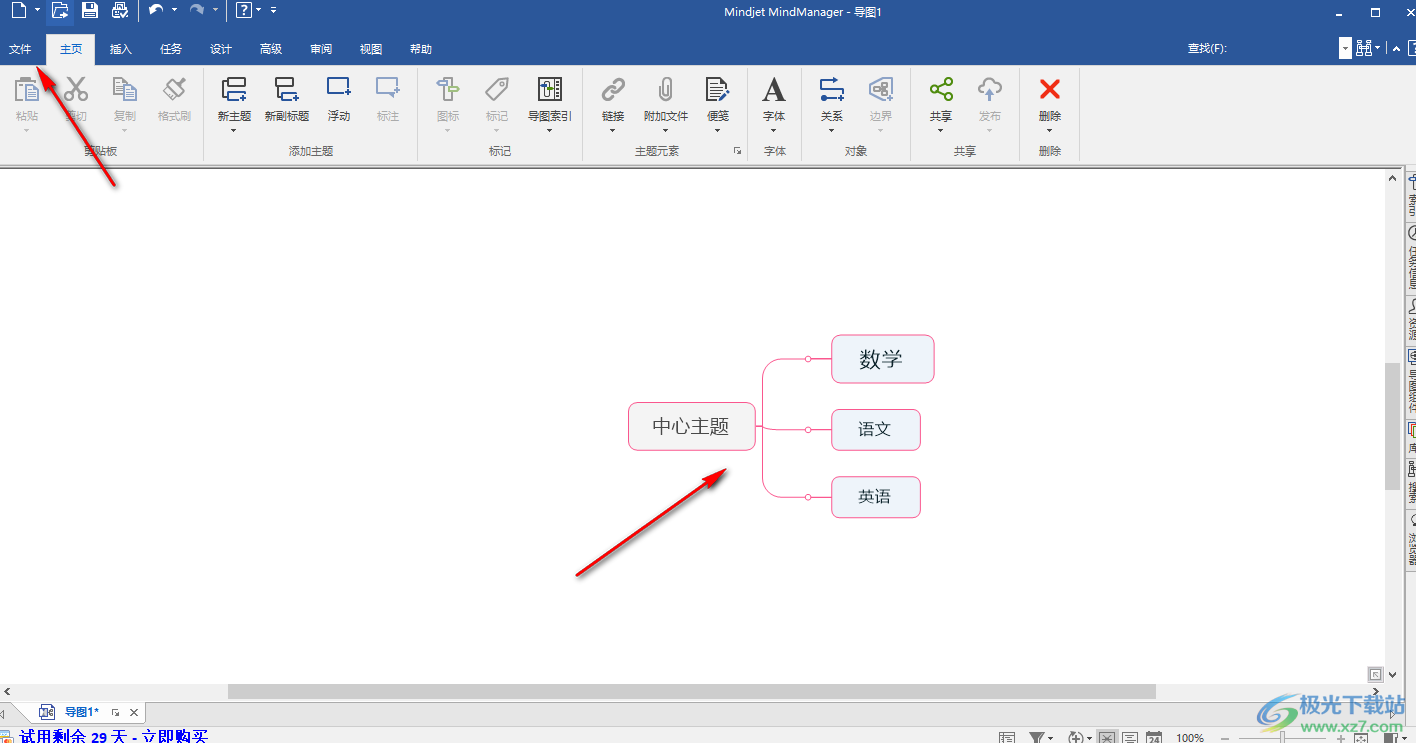The width and height of the screenshot is (1416, 743).
Task: Click the Open file folder icon
Action: [60, 11]
